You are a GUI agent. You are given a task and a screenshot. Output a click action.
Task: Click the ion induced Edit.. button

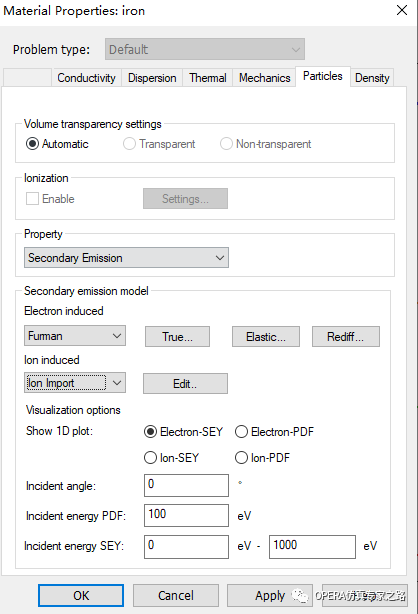click(185, 383)
